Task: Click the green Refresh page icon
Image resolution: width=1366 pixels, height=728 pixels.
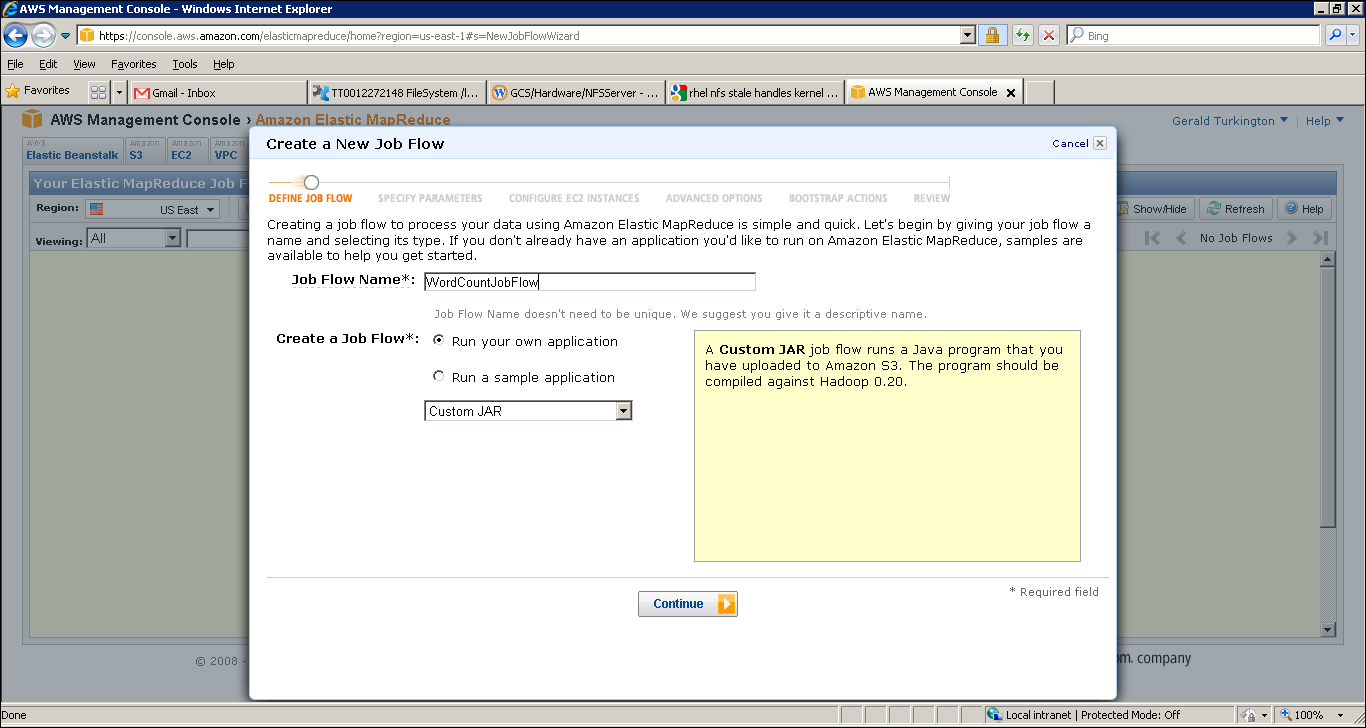Action: (x=1022, y=35)
